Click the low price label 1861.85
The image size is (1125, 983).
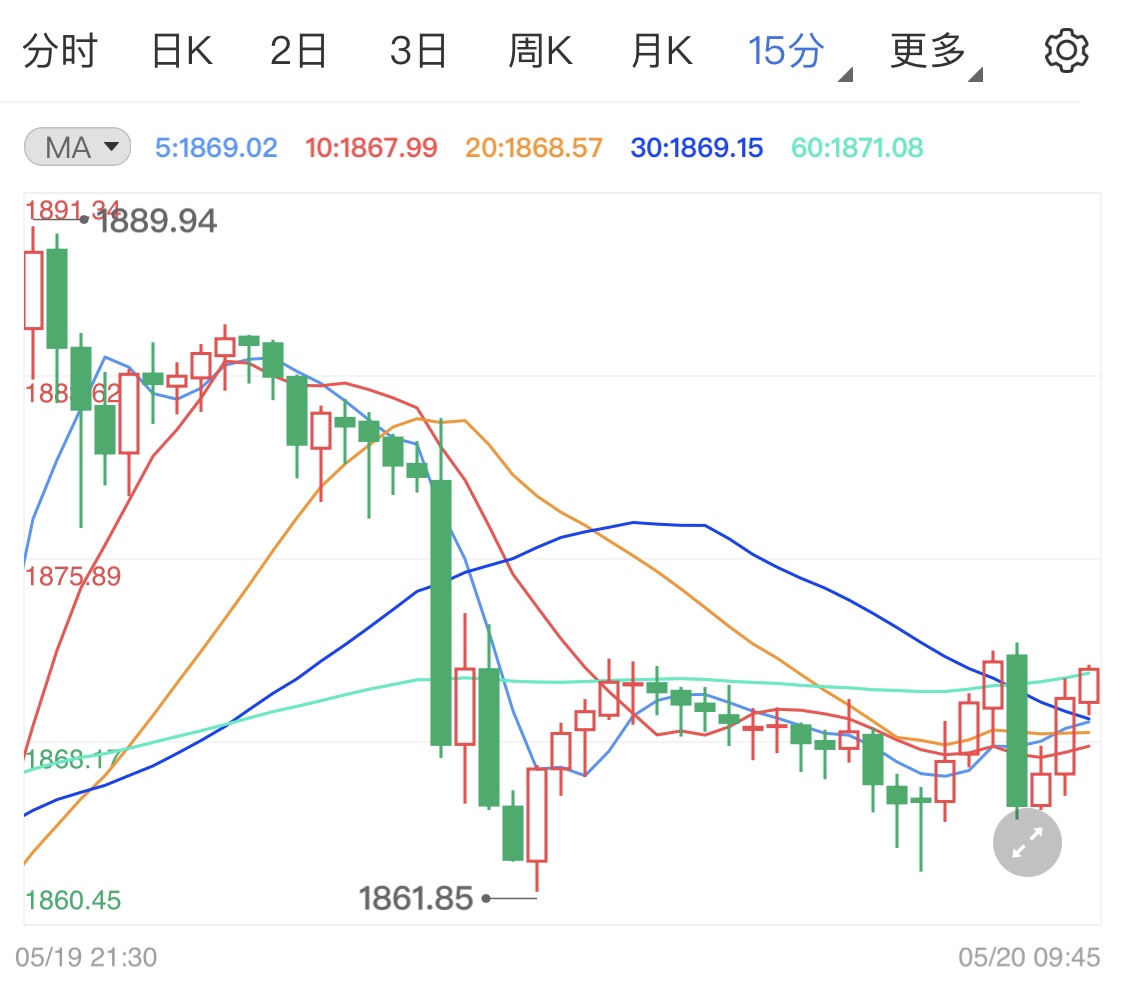click(x=416, y=898)
